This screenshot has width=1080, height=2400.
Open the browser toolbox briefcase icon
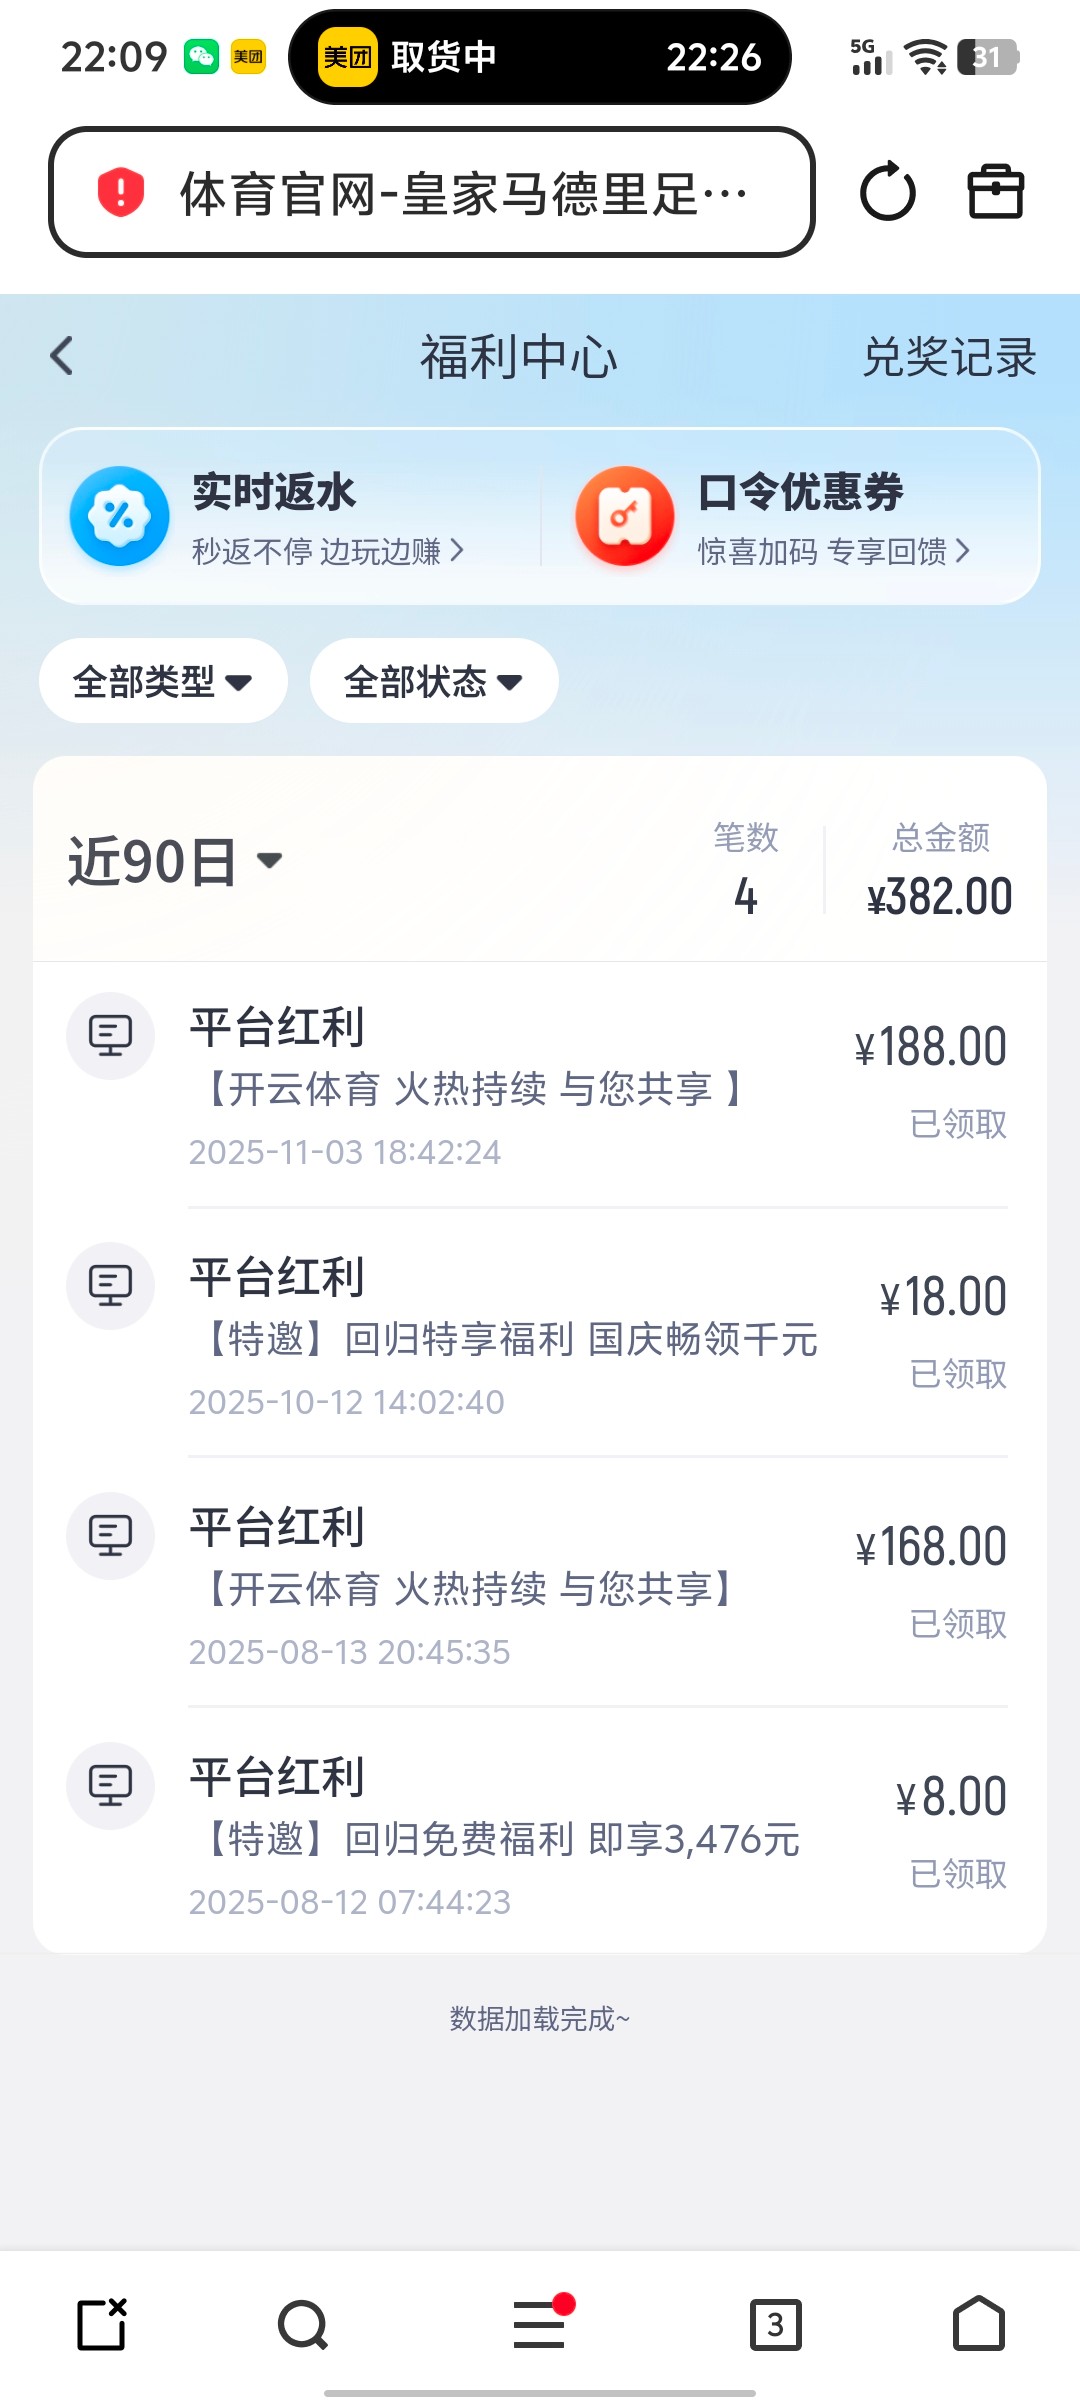(x=996, y=192)
